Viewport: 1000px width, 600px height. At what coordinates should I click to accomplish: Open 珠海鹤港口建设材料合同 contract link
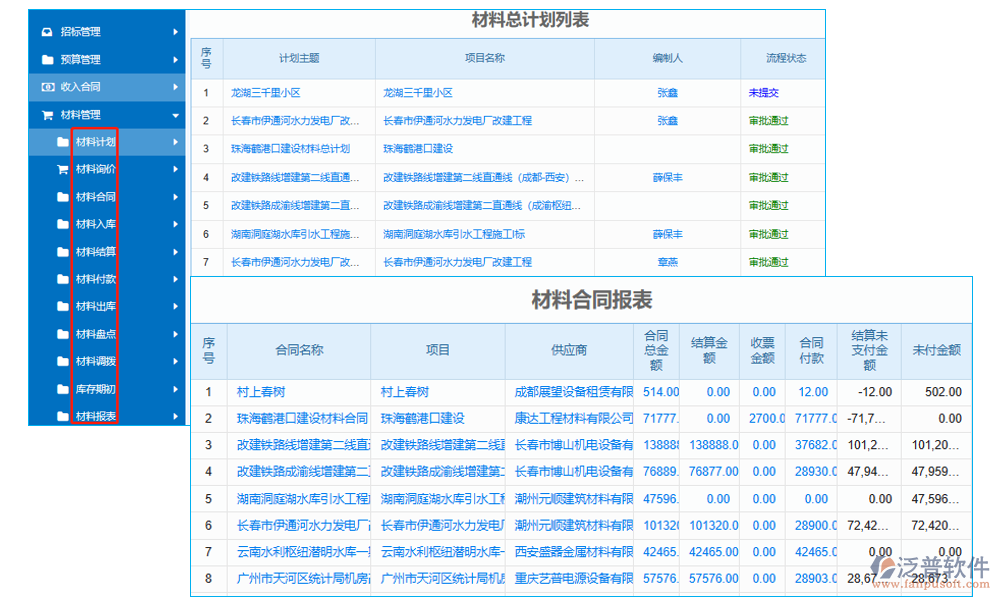click(302, 418)
